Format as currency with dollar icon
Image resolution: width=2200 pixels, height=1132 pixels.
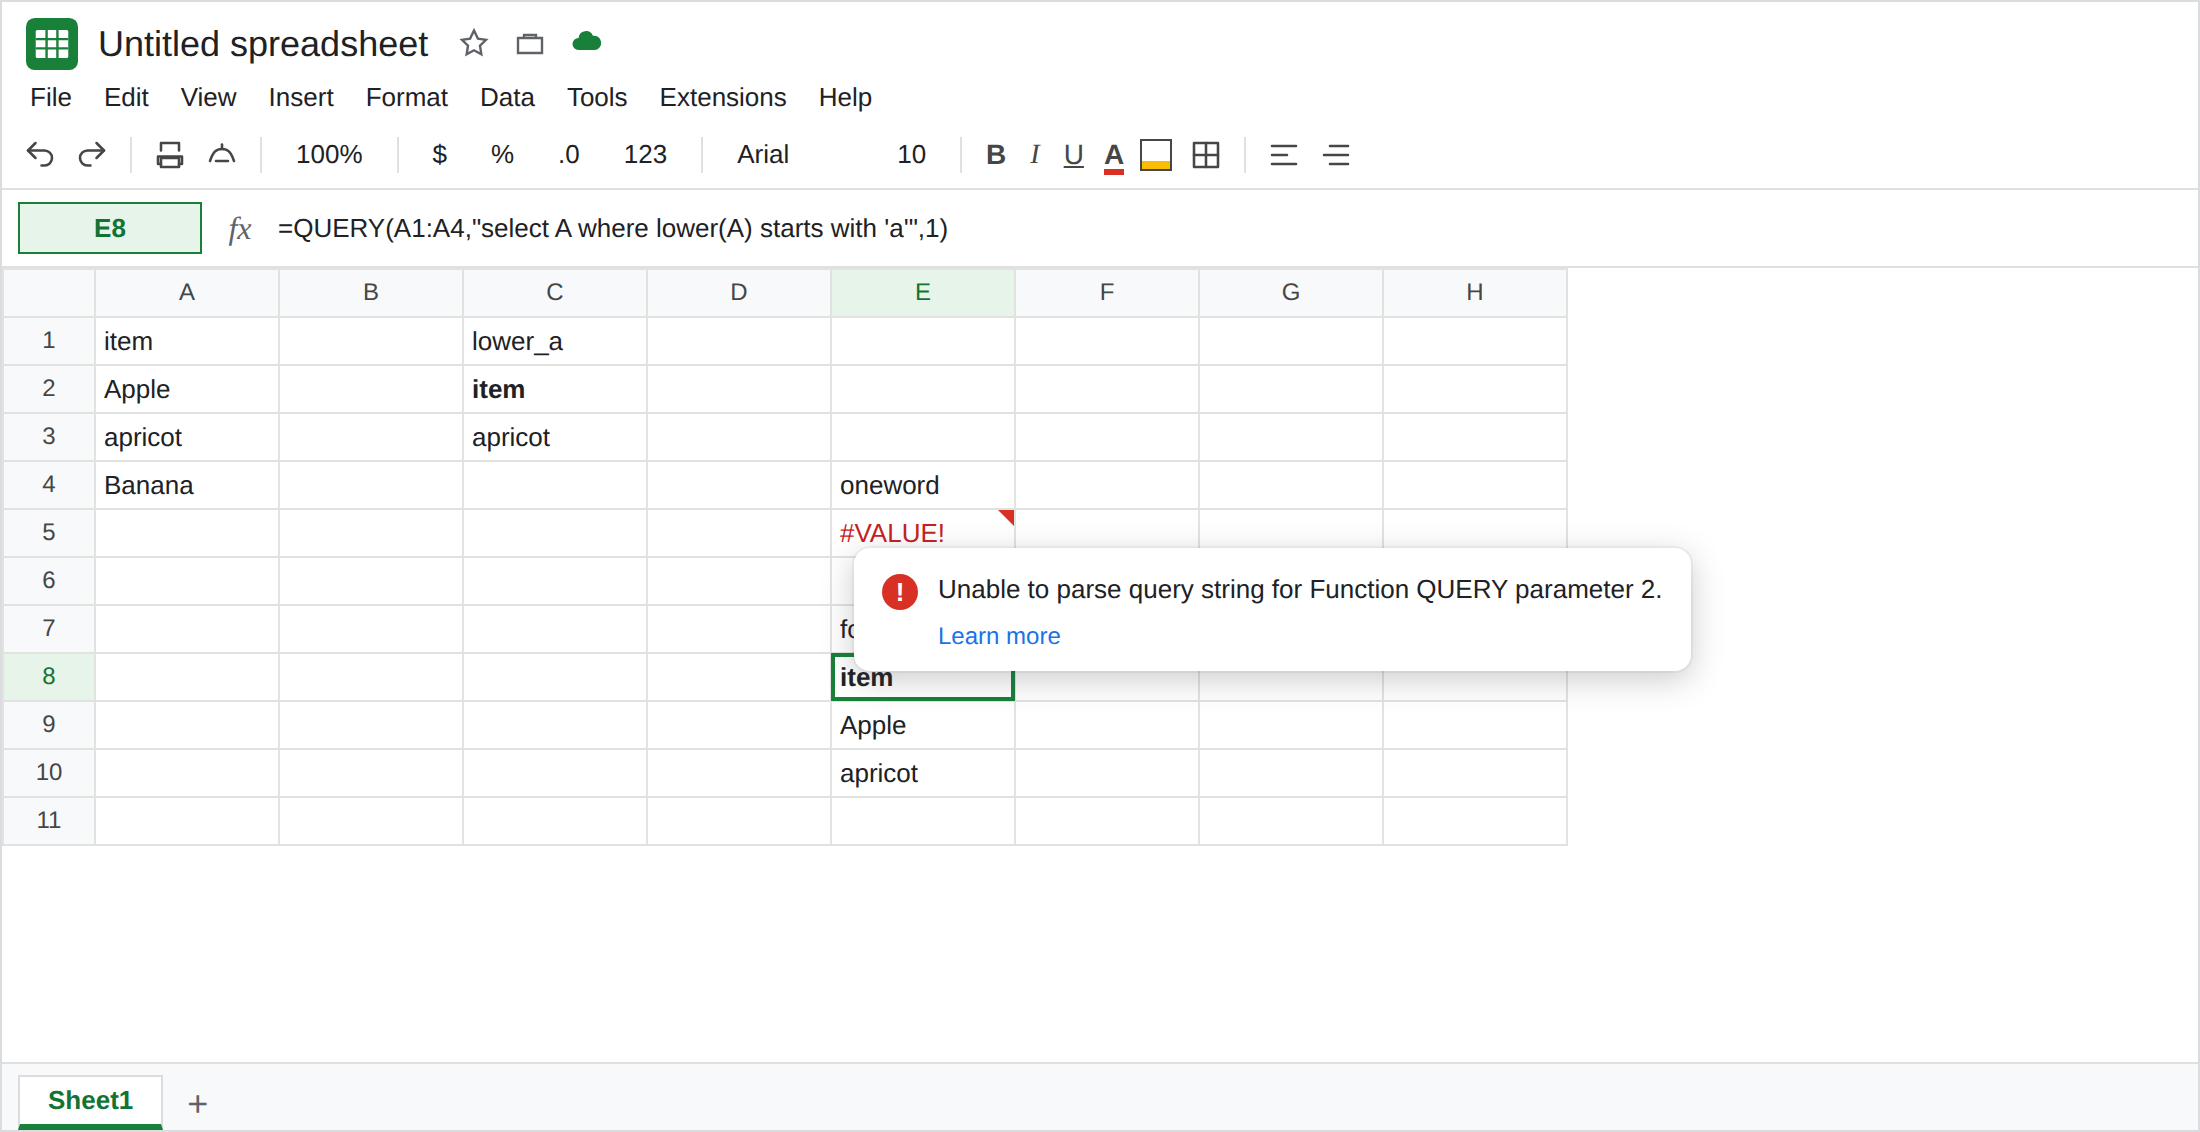(x=439, y=154)
